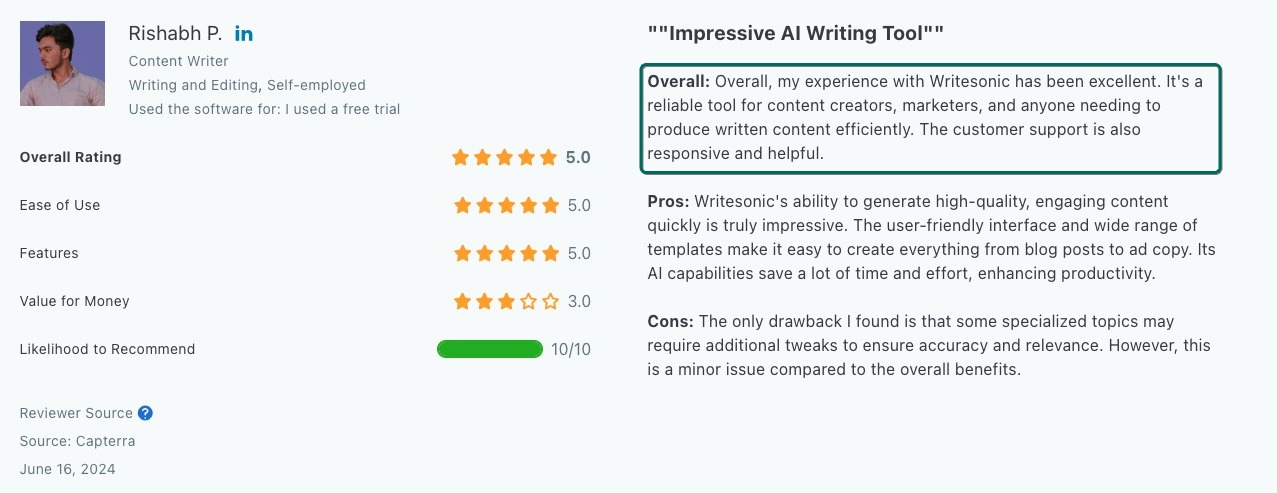This screenshot has width=1277, height=493.
Task: Click the Pros paragraph text
Action: click(930, 238)
